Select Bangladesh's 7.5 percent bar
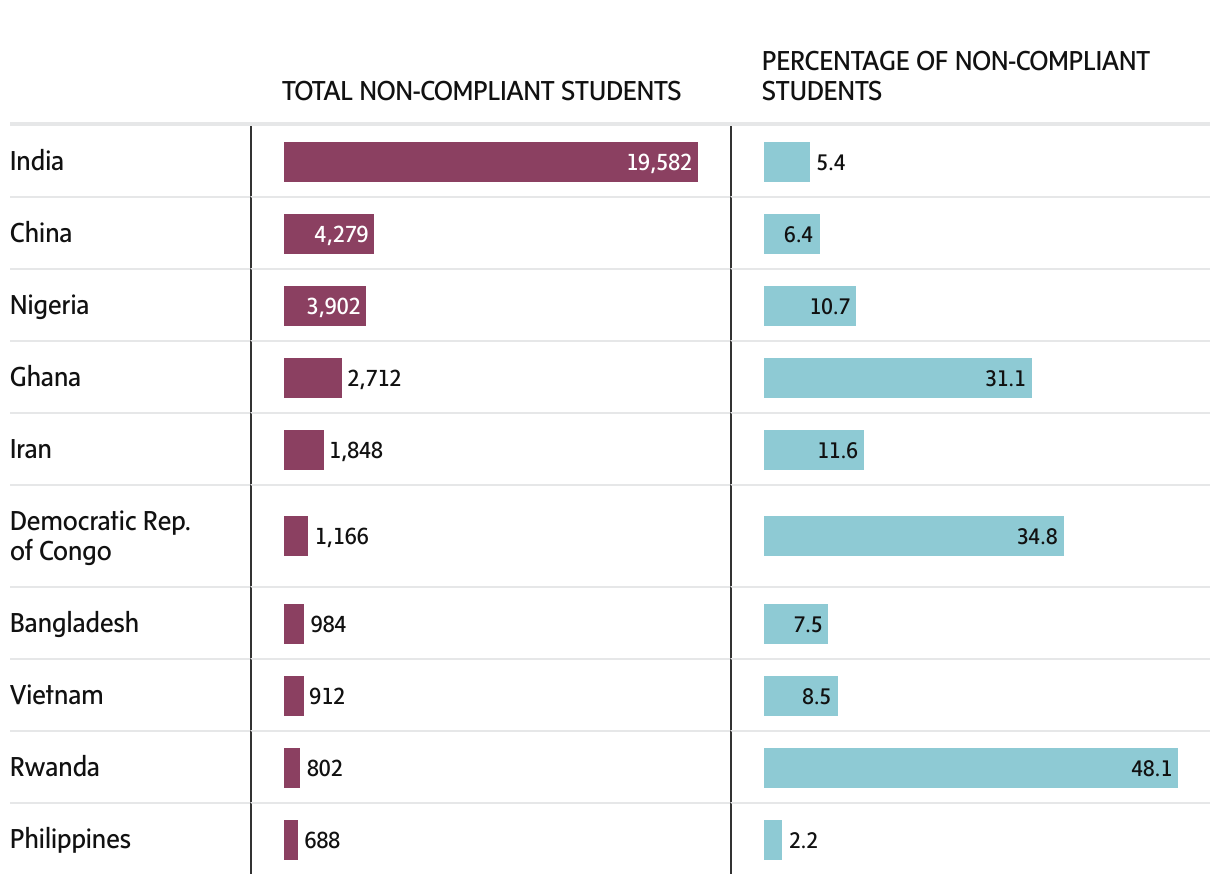 [x=795, y=624]
